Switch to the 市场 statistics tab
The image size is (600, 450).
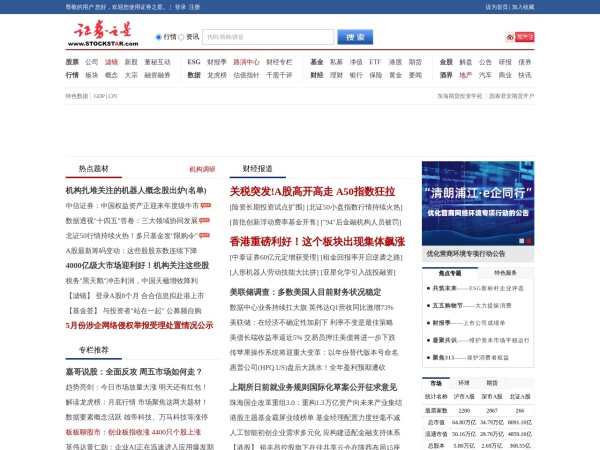436,383
